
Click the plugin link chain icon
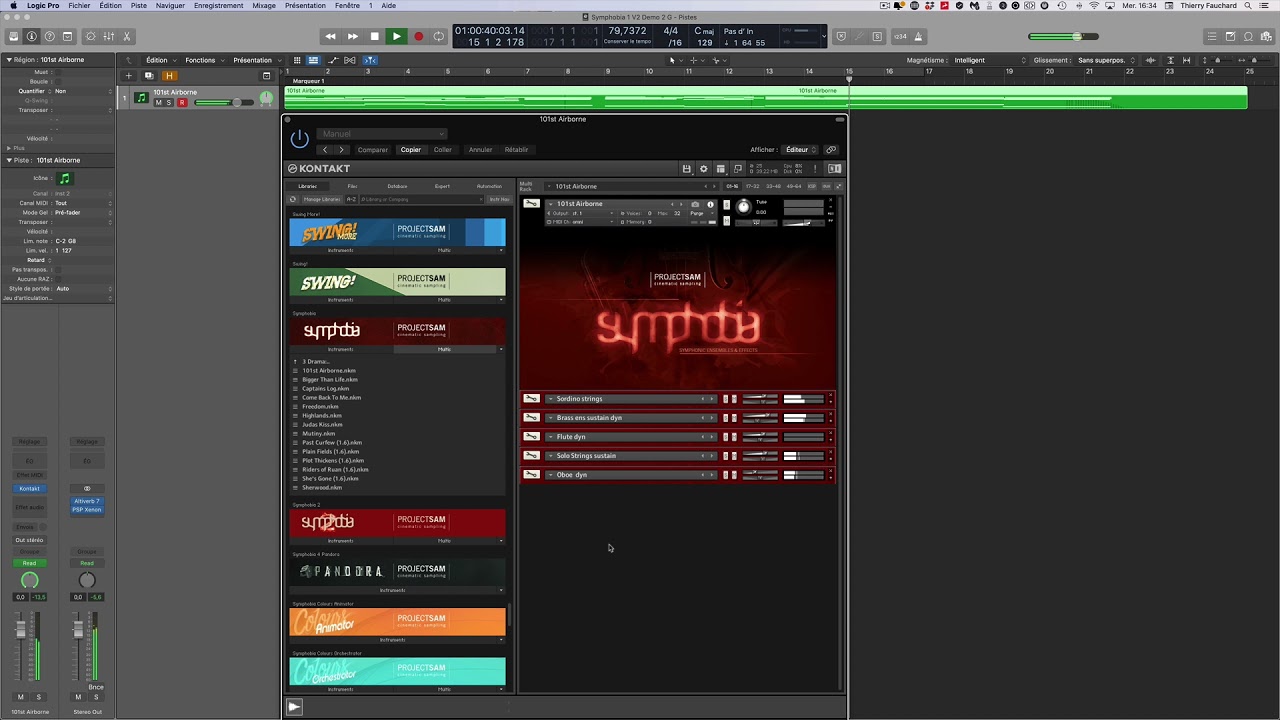pyautogui.click(x=831, y=150)
